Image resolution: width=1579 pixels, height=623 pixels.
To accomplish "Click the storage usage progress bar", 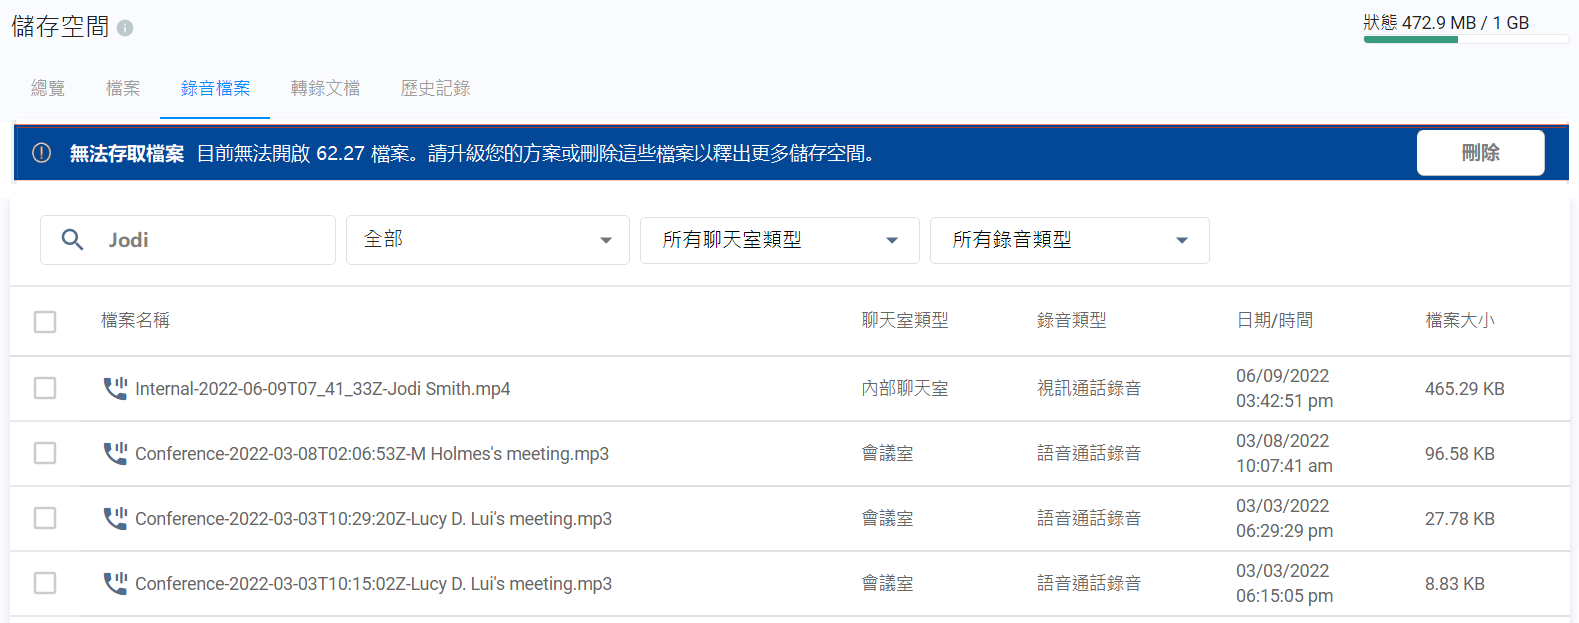I will [x=1465, y=40].
